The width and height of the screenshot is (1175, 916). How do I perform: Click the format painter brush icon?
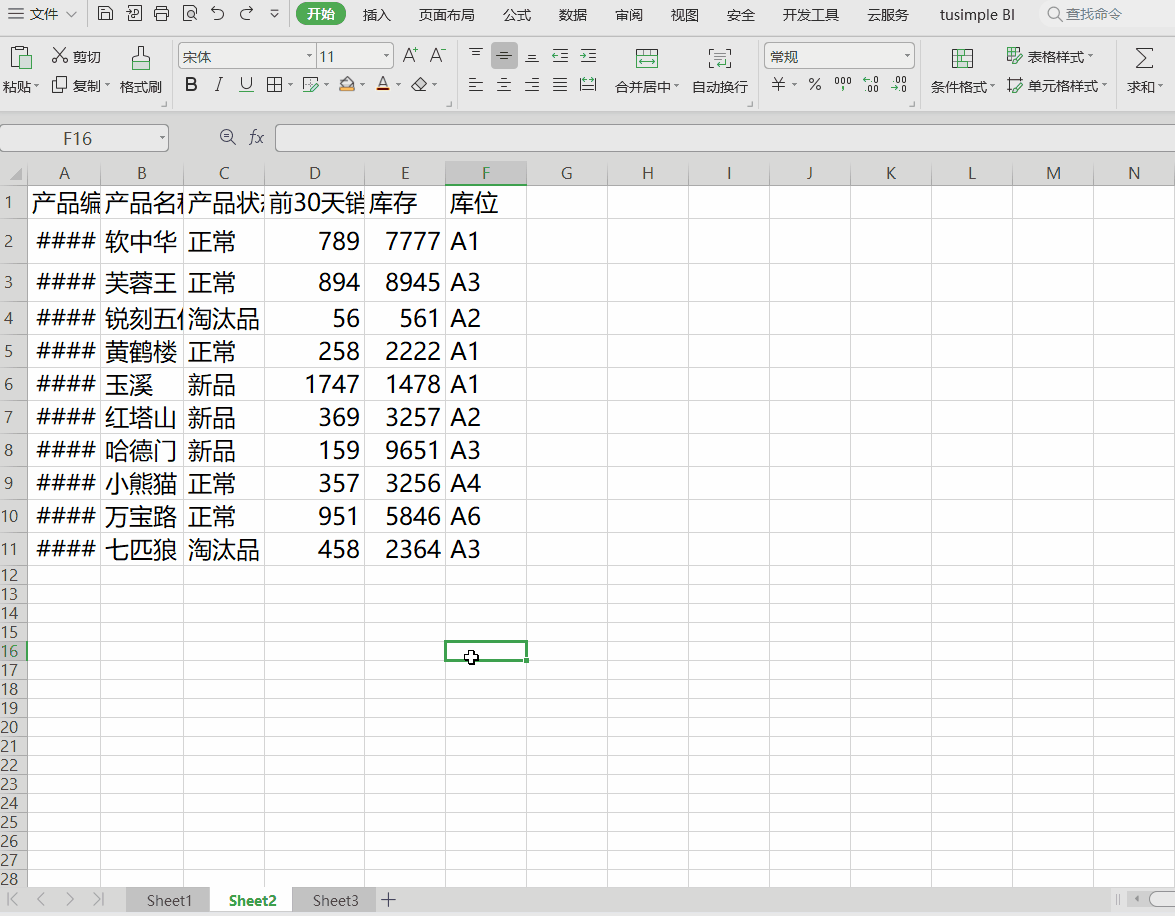click(x=140, y=58)
